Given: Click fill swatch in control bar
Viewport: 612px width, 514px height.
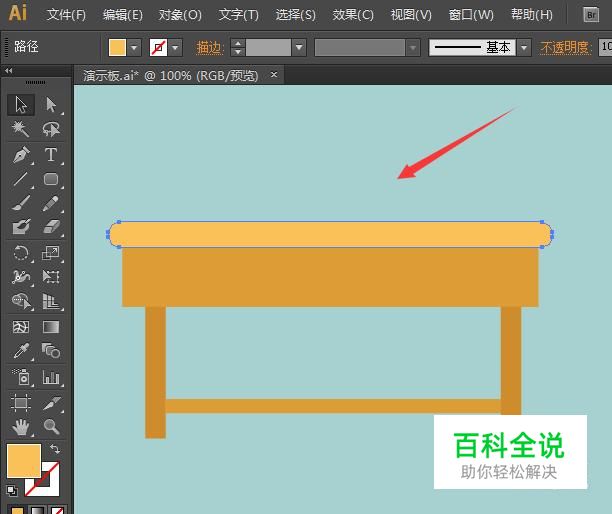Looking at the screenshot, I should click(117, 48).
